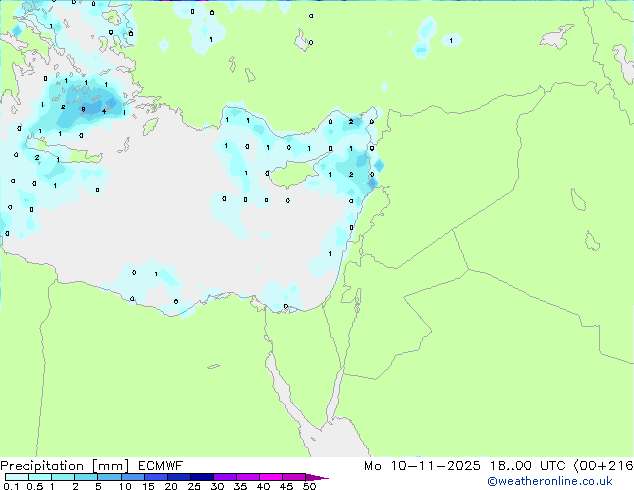Click the 0.1–0.5 mm palest legend swatch
Viewport: 634px width, 490px height.
point(17,477)
